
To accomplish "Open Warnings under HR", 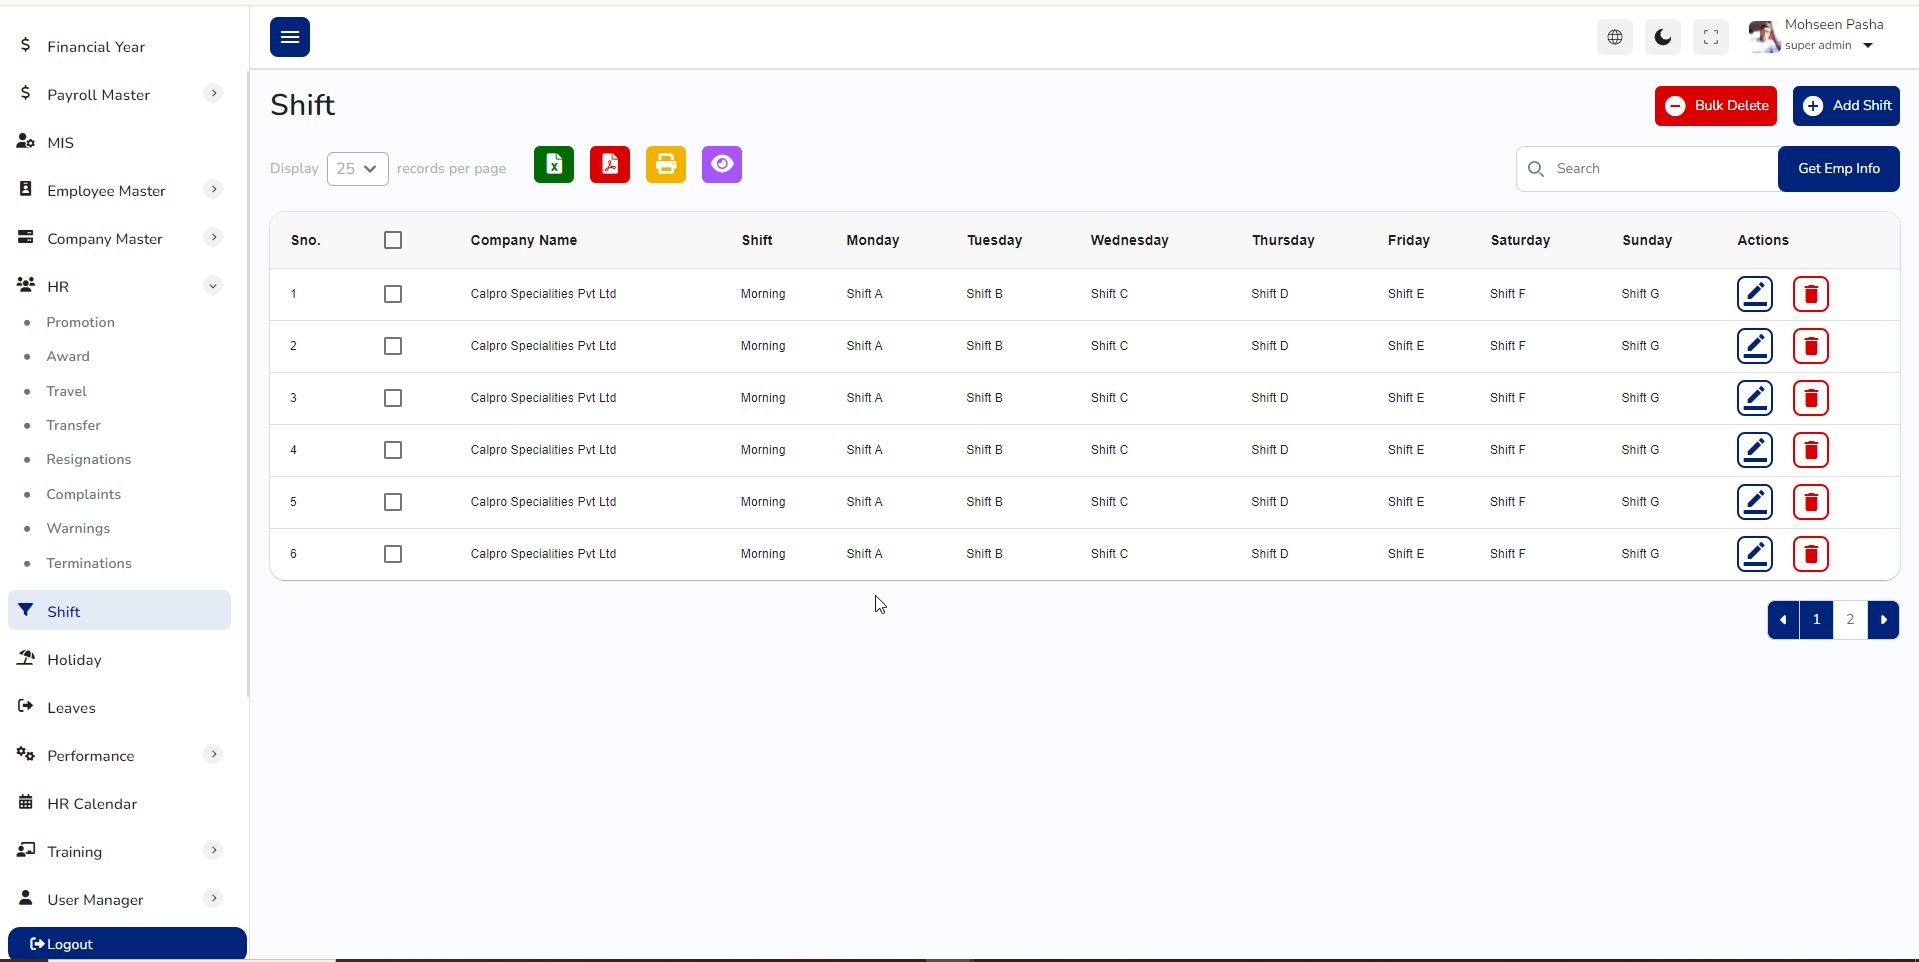I will (78, 528).
